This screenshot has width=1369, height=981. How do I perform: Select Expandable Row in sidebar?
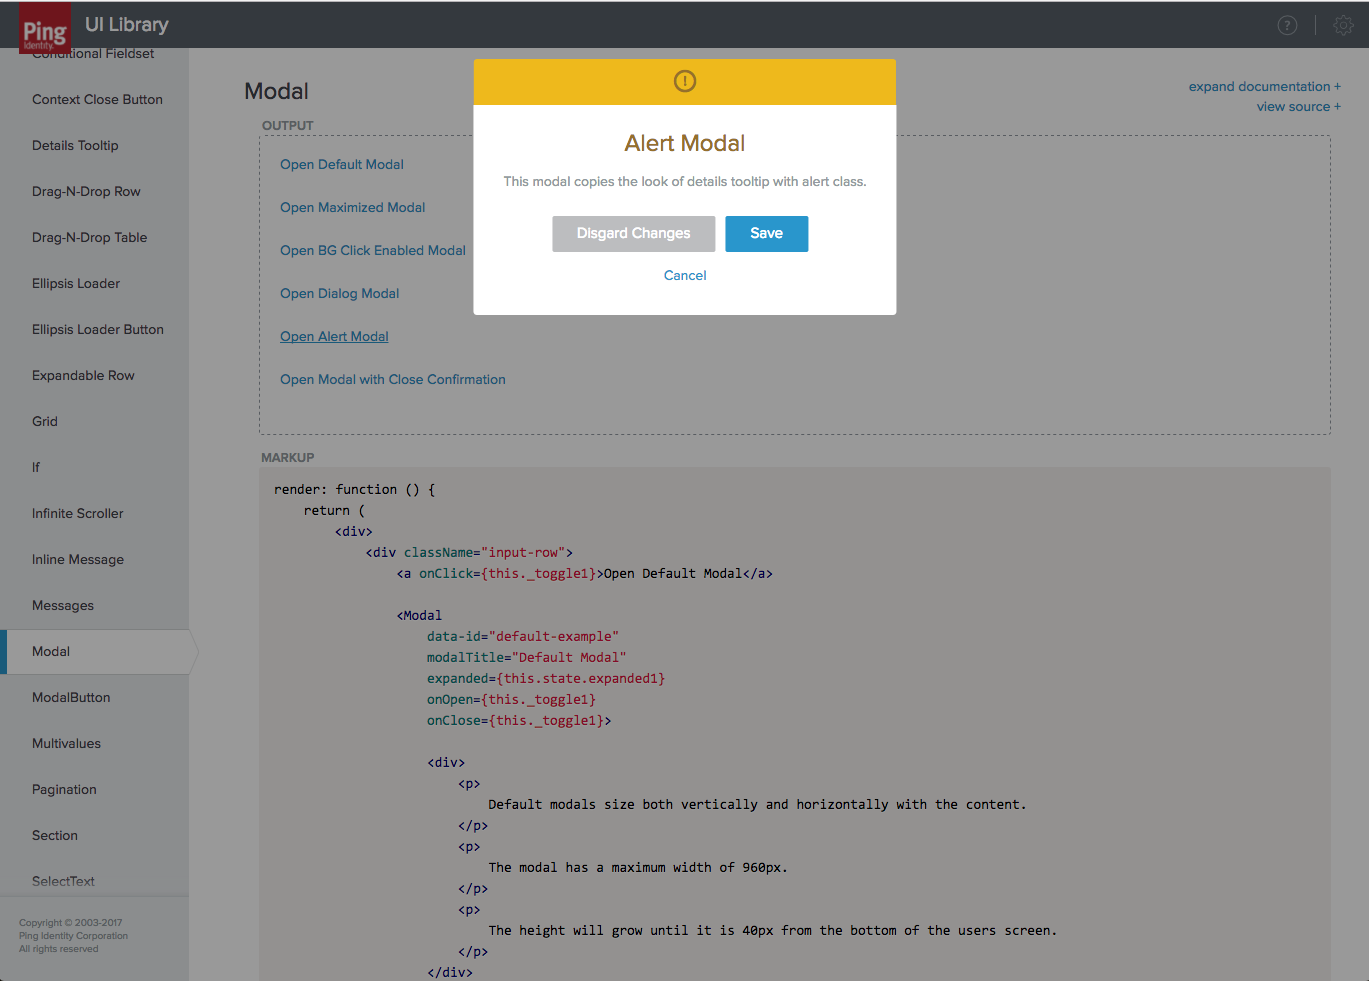(x=83, y=376)
